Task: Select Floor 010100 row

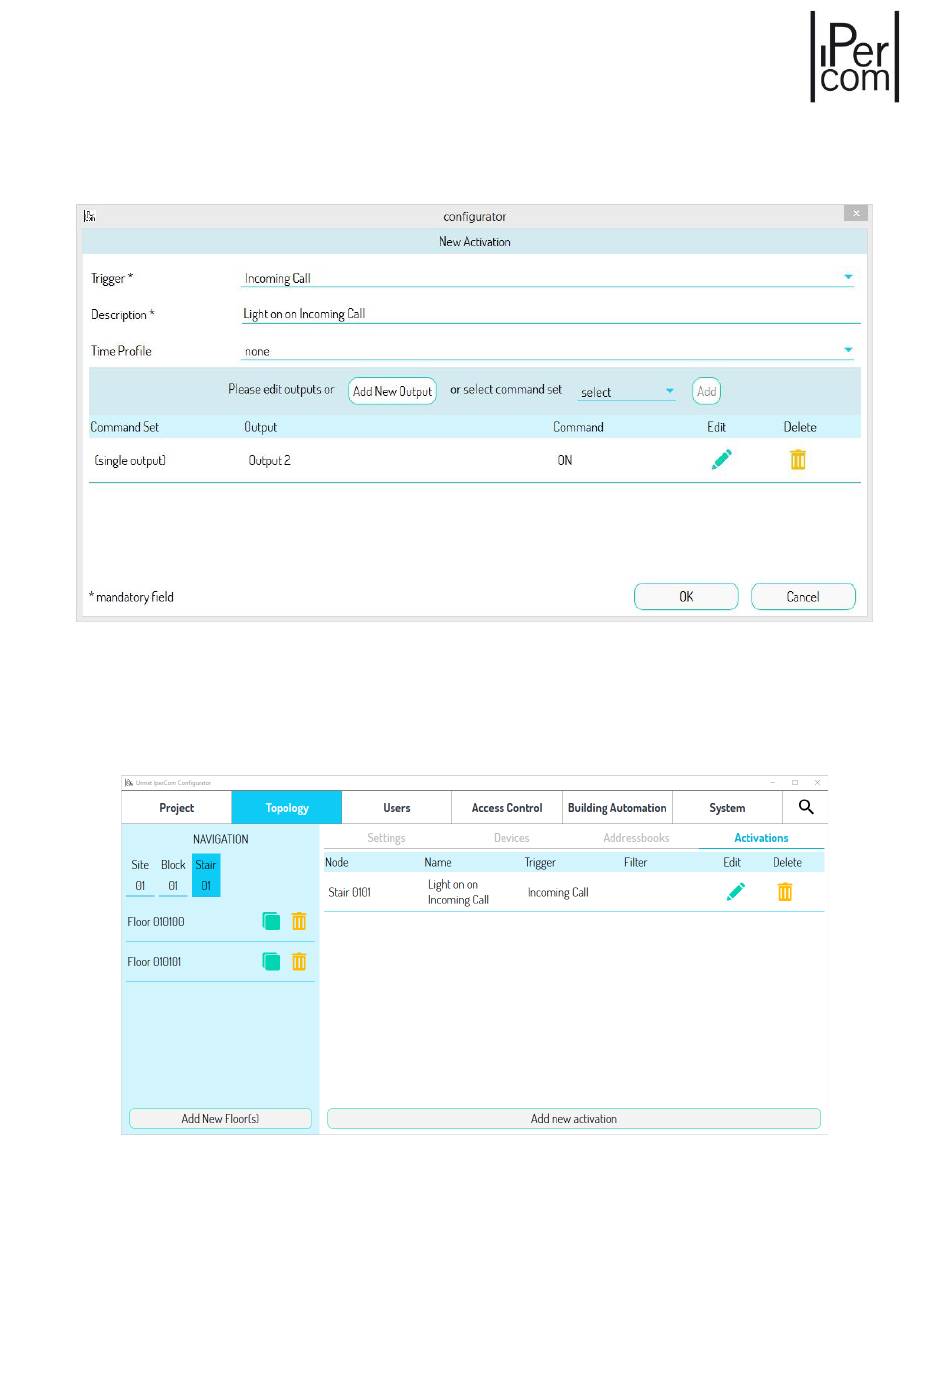Action: [220, 921]
